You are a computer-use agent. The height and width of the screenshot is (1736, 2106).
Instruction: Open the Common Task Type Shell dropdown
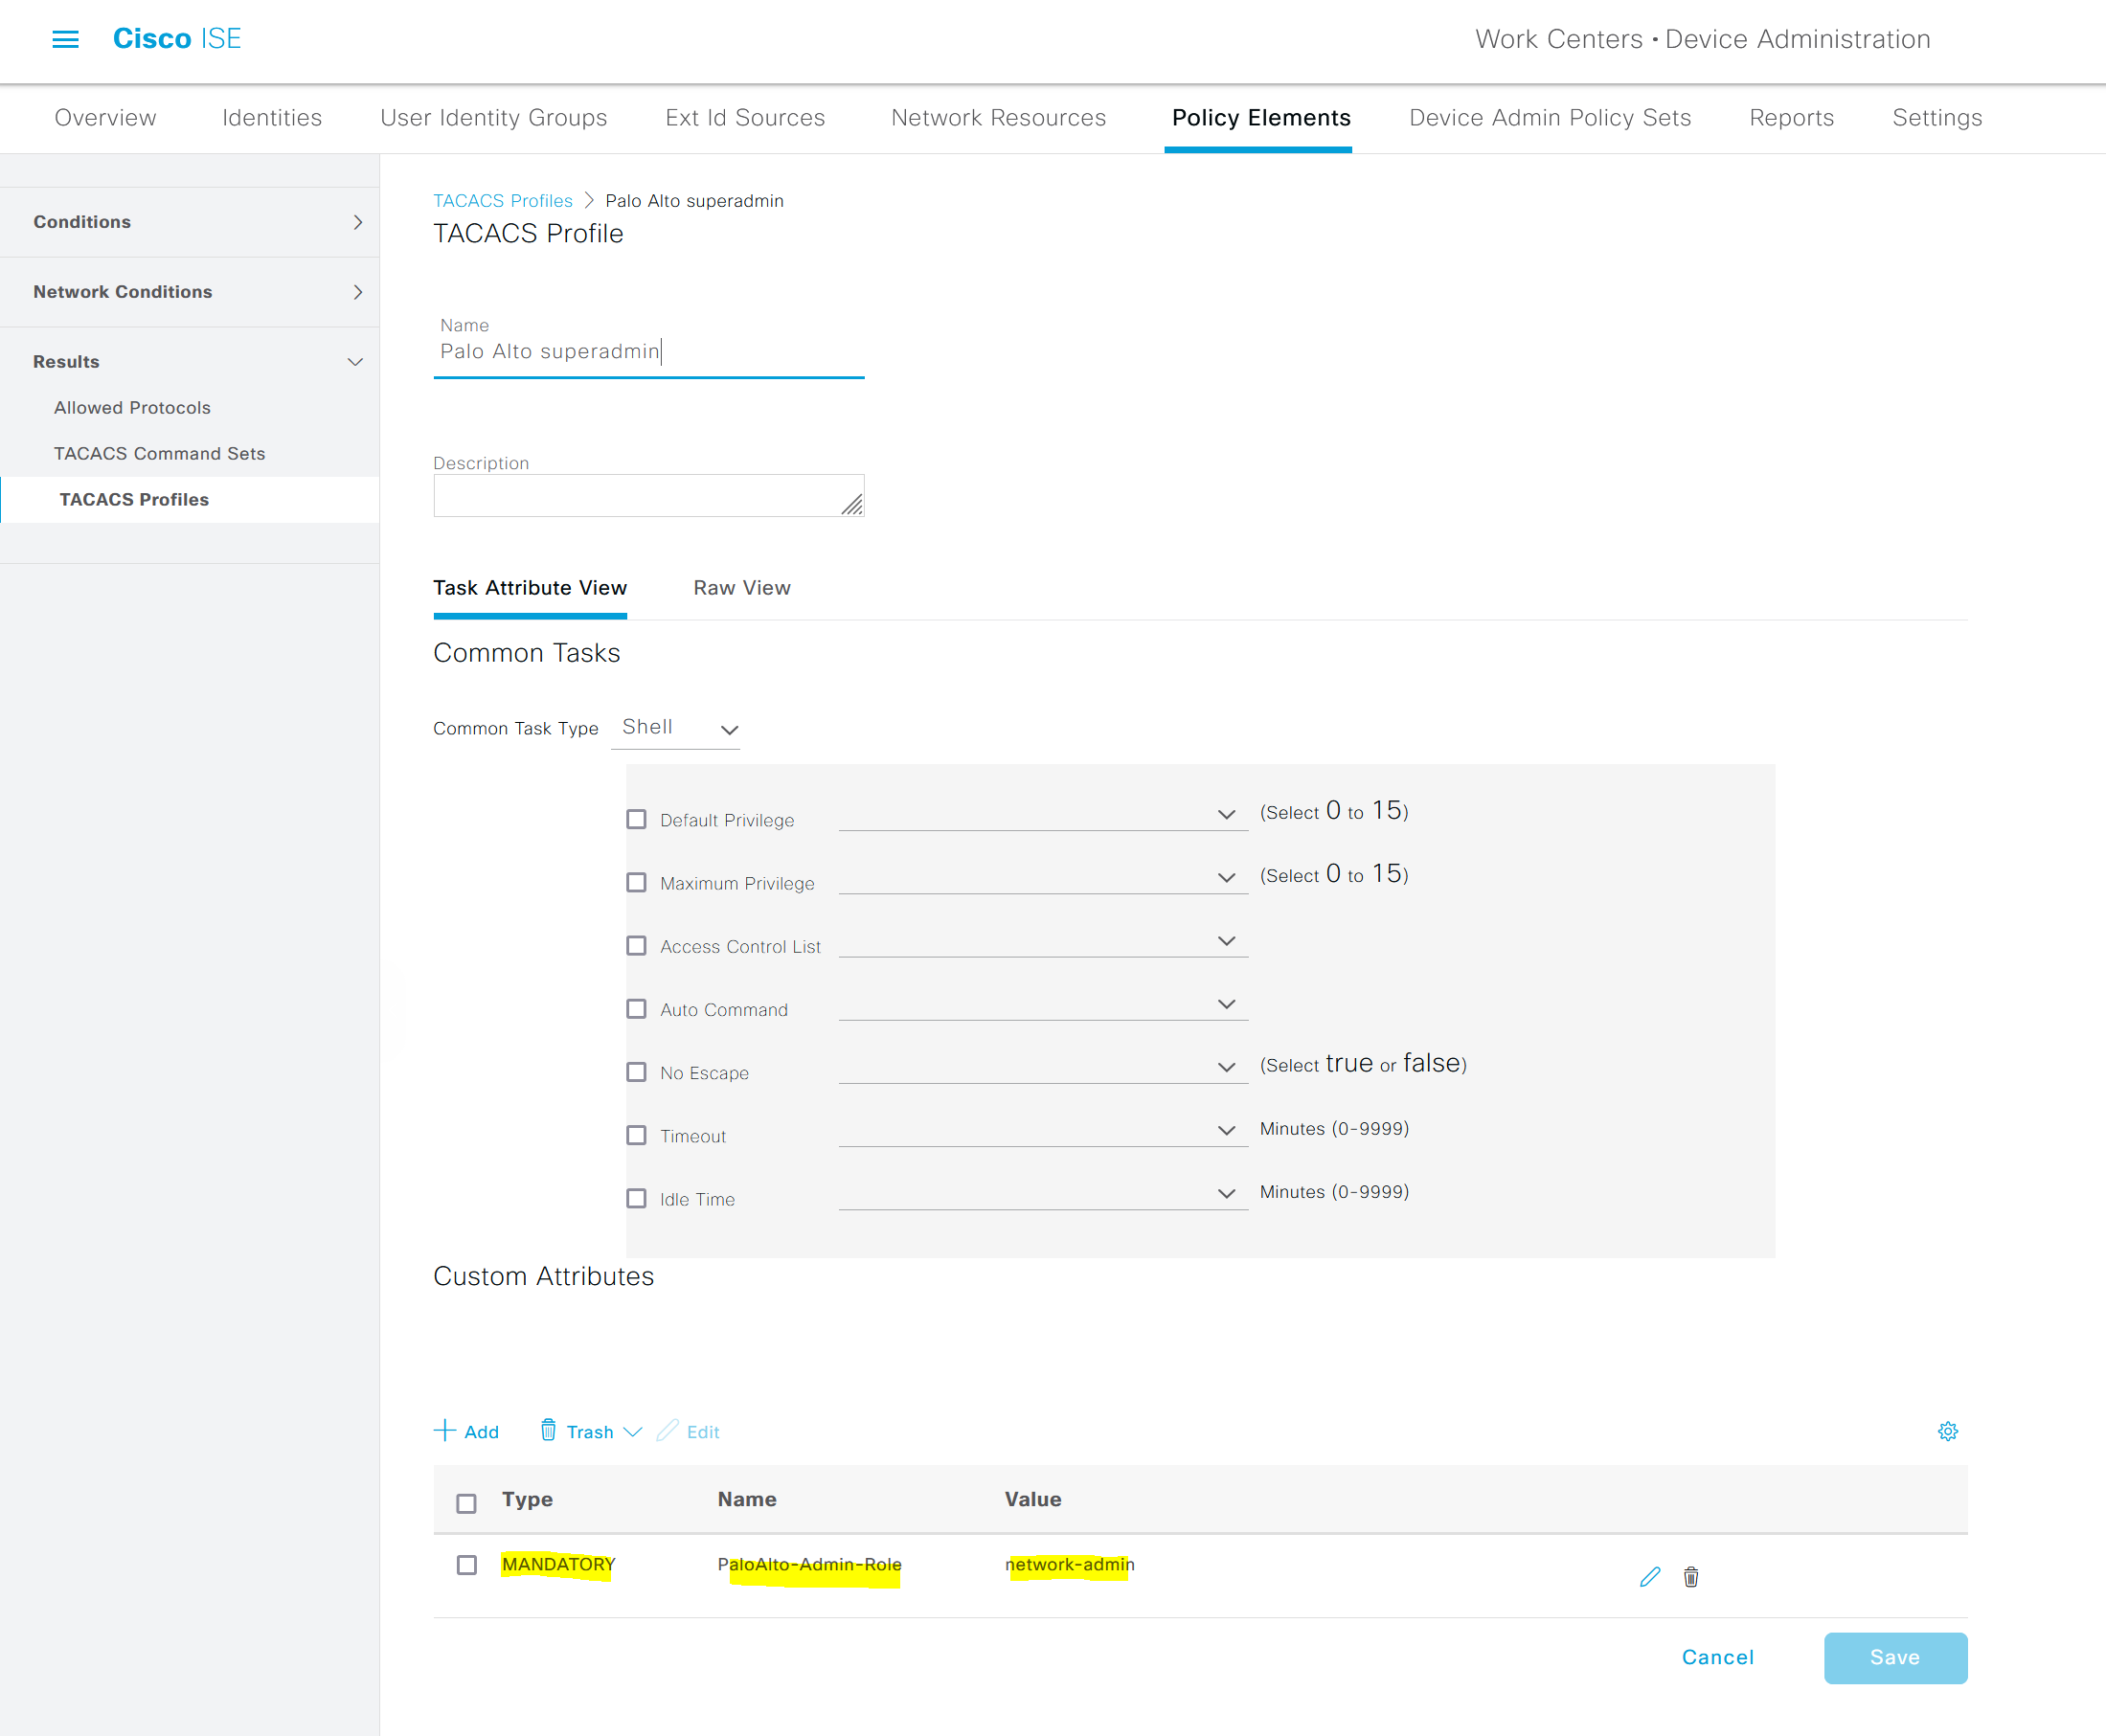pyautogui.click(x=676, y=728)
